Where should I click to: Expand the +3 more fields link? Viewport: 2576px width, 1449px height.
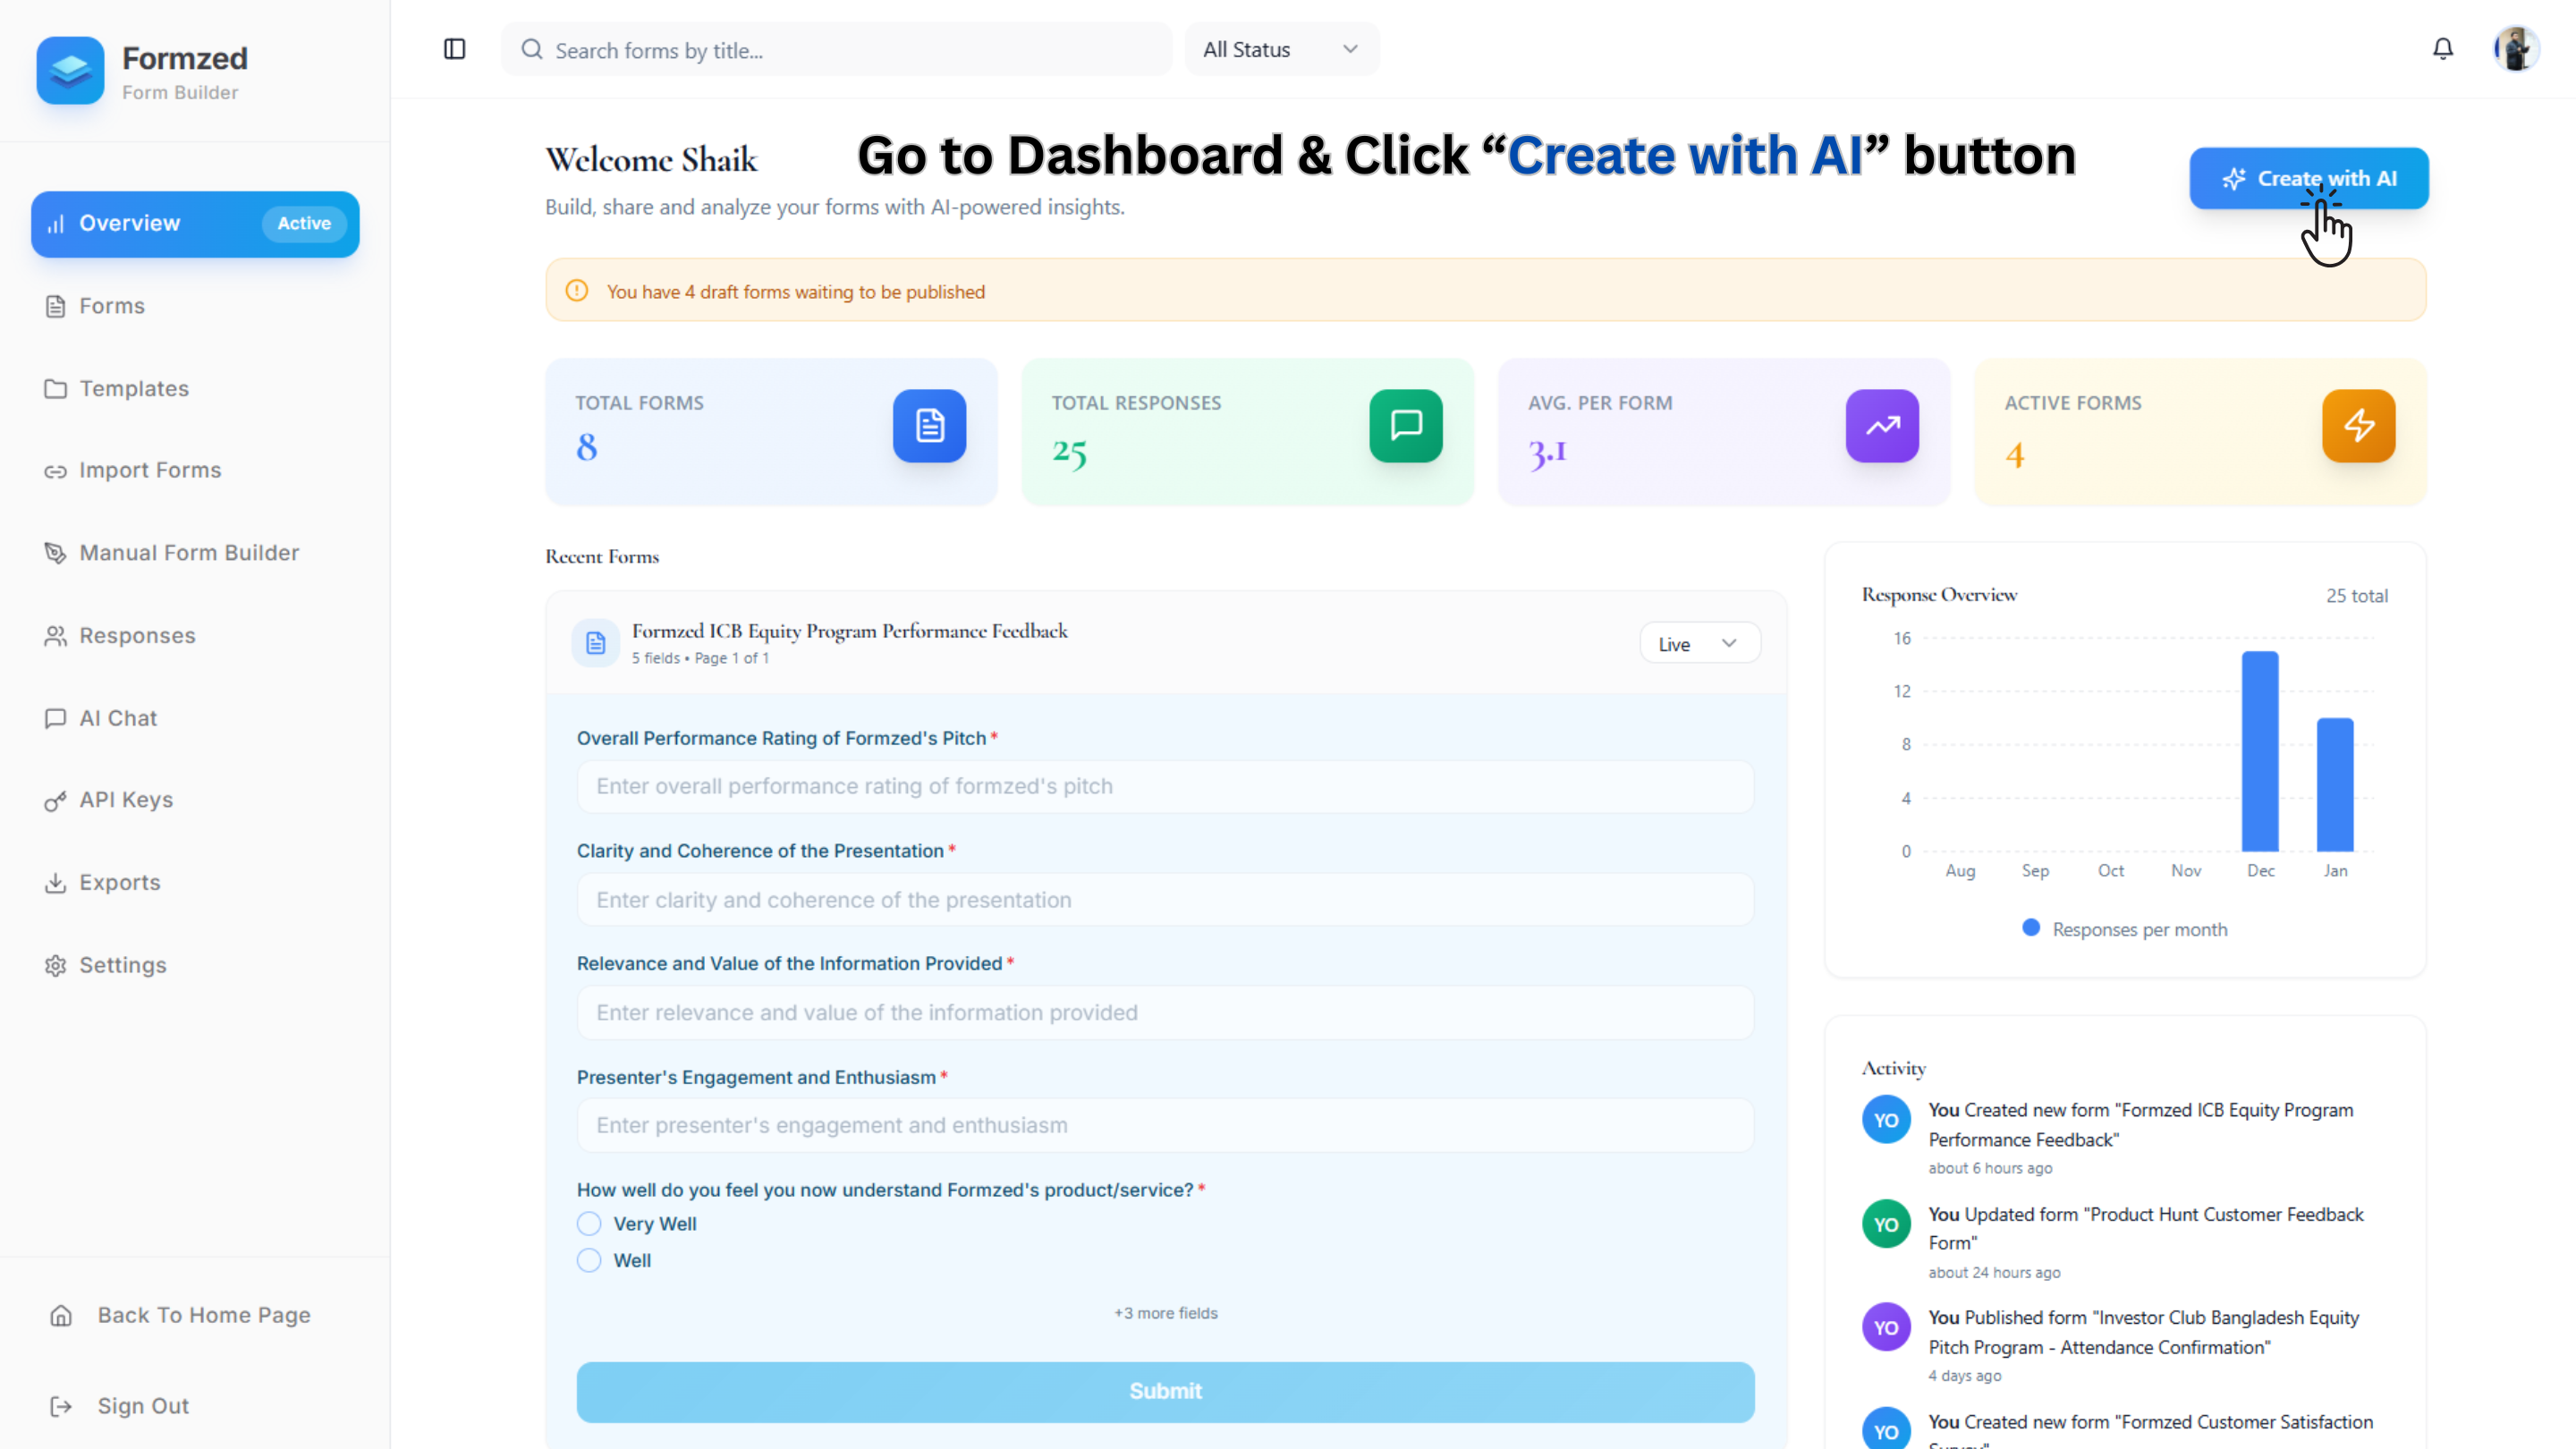pos(1165,1313)
